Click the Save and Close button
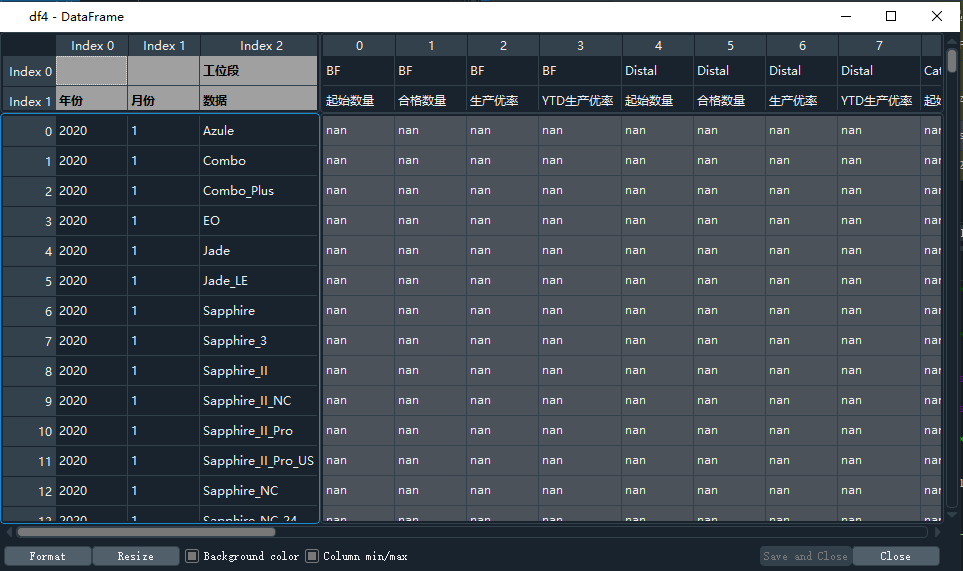The image size is (963, 571). (805, 556)
